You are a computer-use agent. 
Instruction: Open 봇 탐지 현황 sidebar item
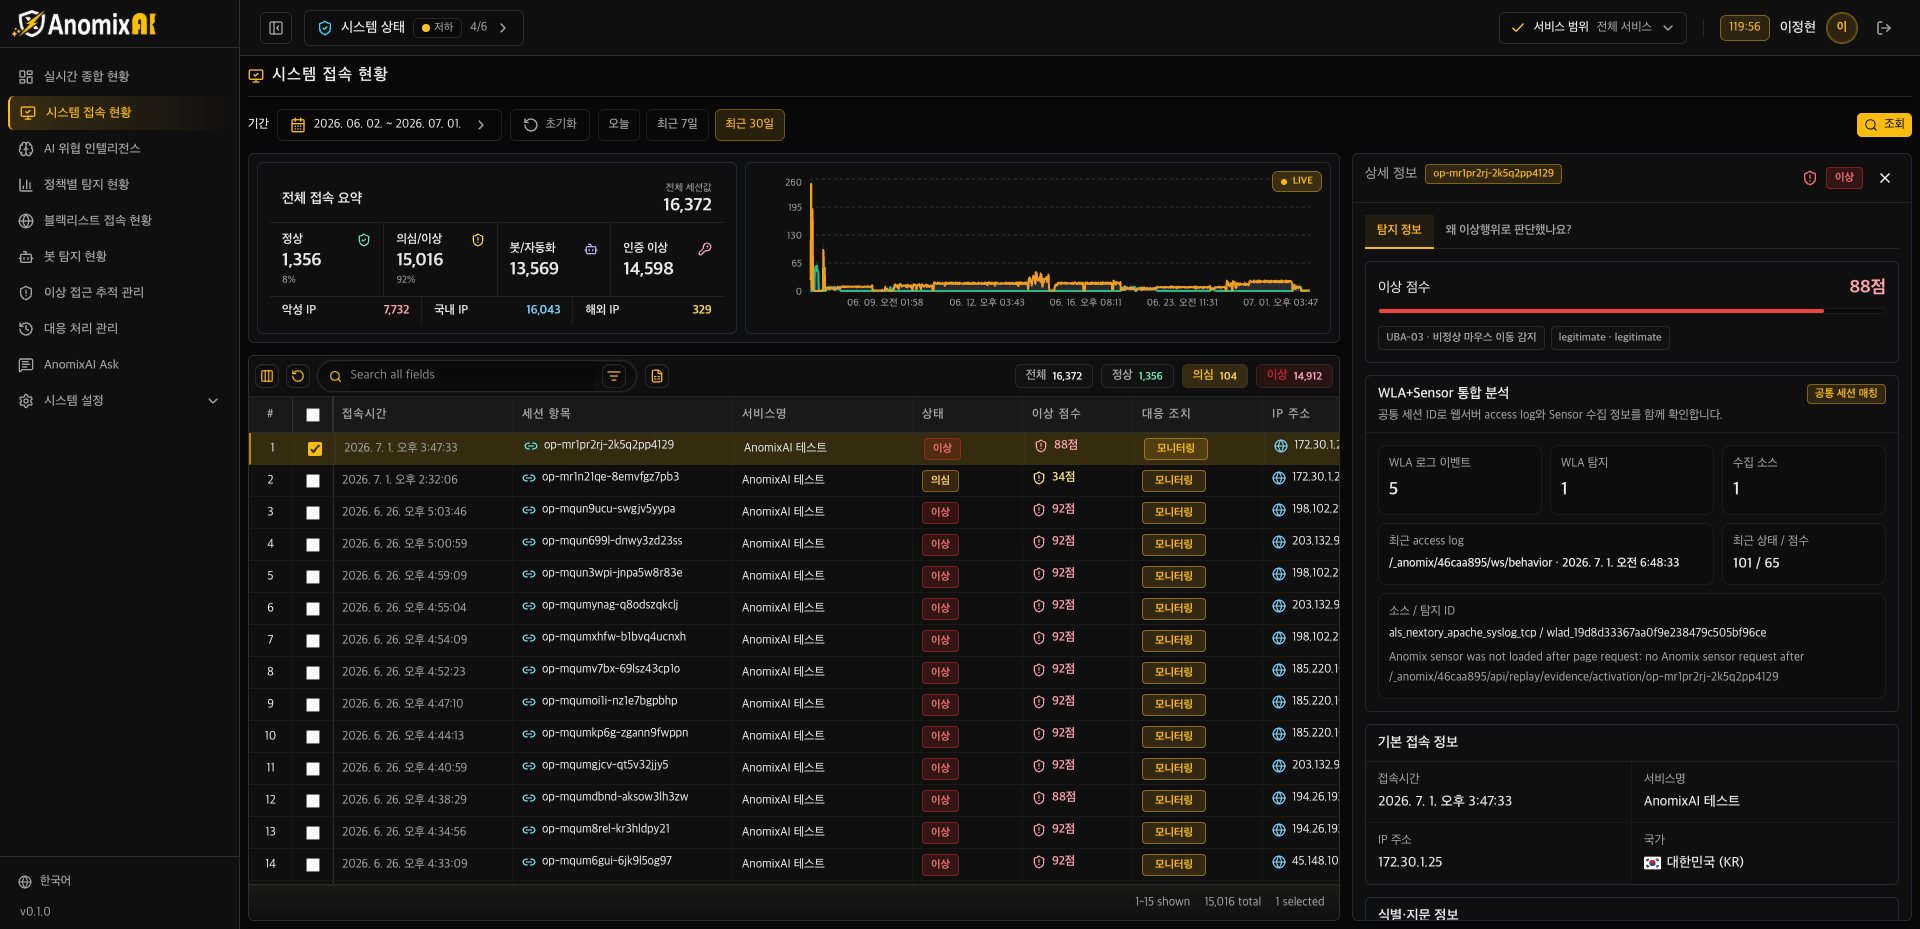pyautogui.click(x=75, y=256)
